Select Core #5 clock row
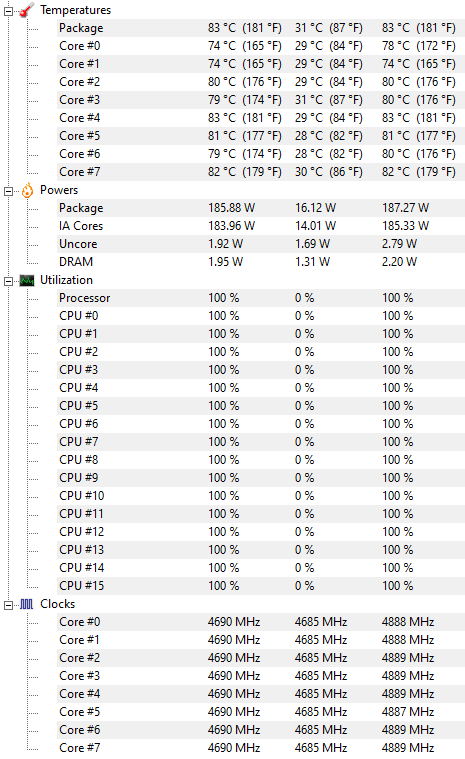This screenshot has width=465, height=759. pos(261,712)
